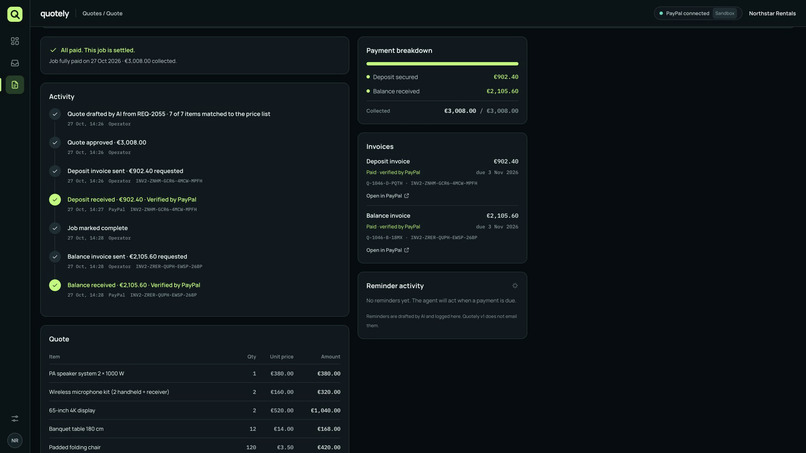Click the PA speaker system 2 × 1000 W row
Screen dimensions: 806x453
point(194,374)
